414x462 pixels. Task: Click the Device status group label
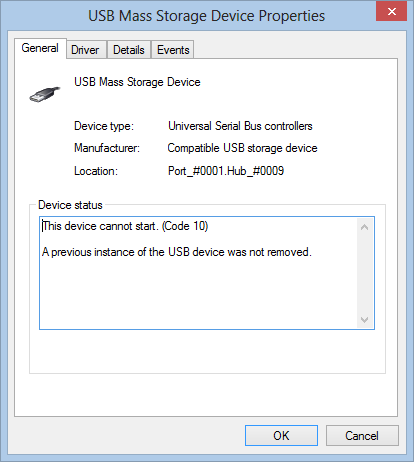click(x=70, y=205)
